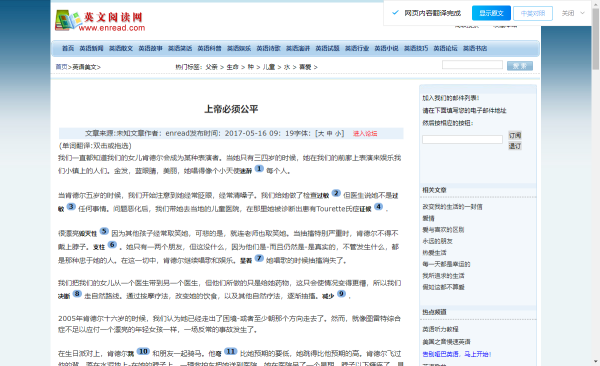Open 英语行业 in the navigation bar

tap(357, 48)
